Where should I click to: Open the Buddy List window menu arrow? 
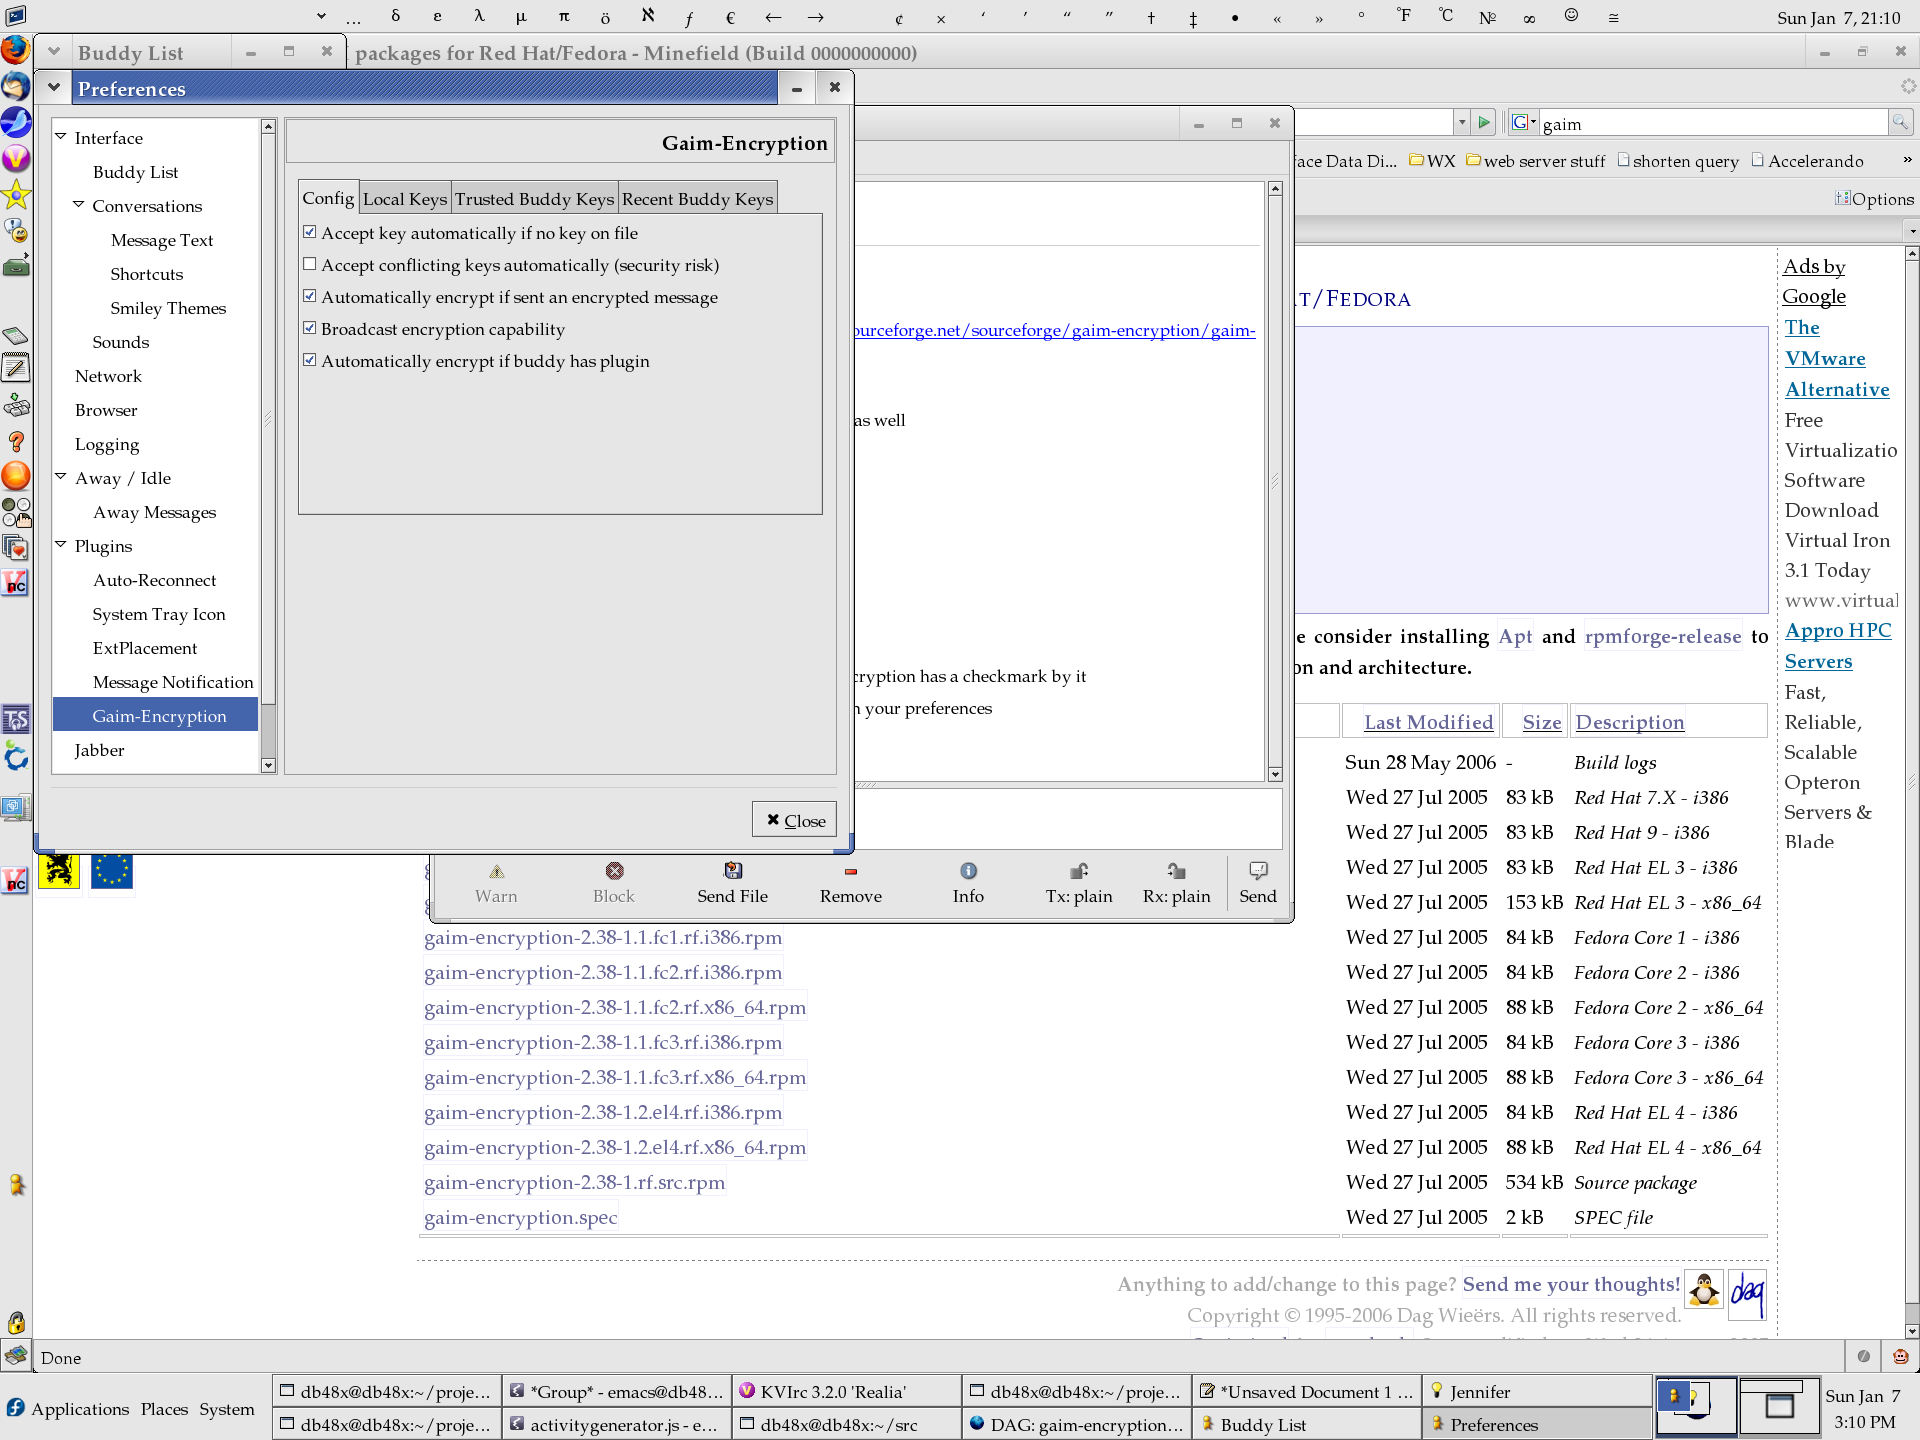(54, 52)
